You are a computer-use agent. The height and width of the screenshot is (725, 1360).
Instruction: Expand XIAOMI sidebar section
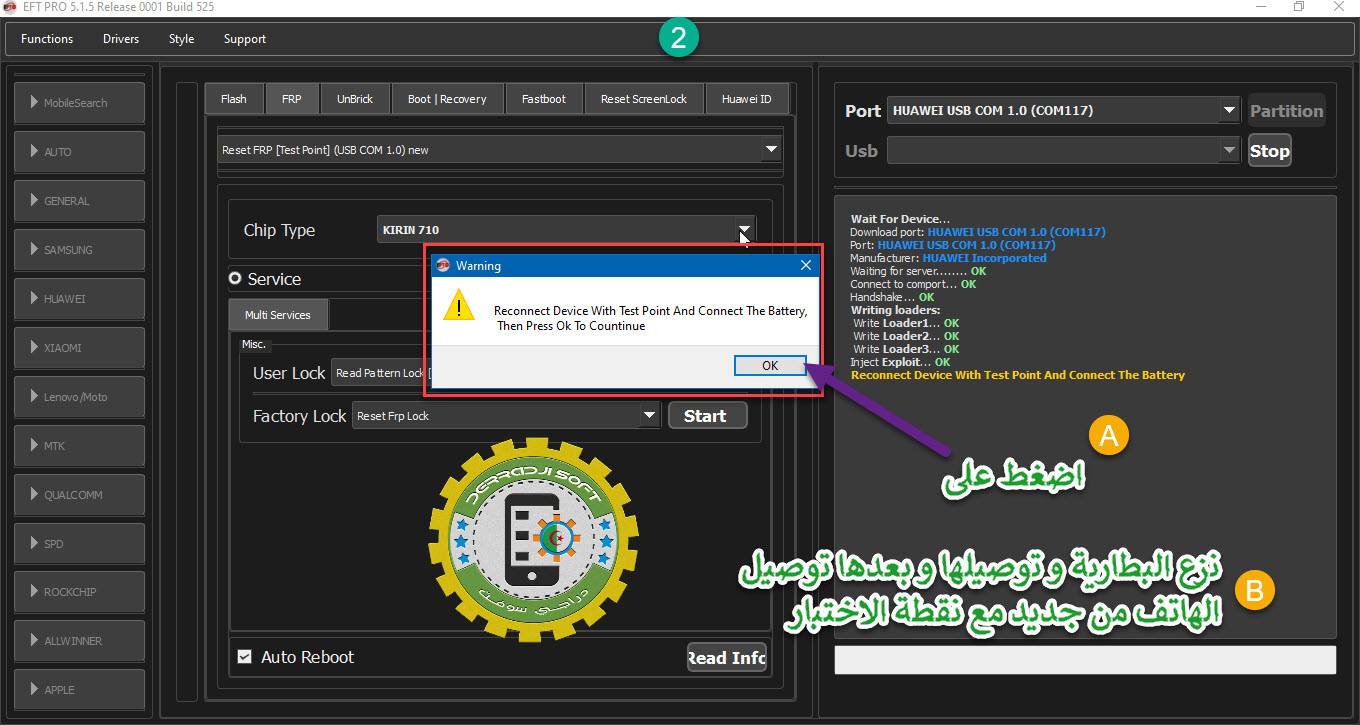79,348
